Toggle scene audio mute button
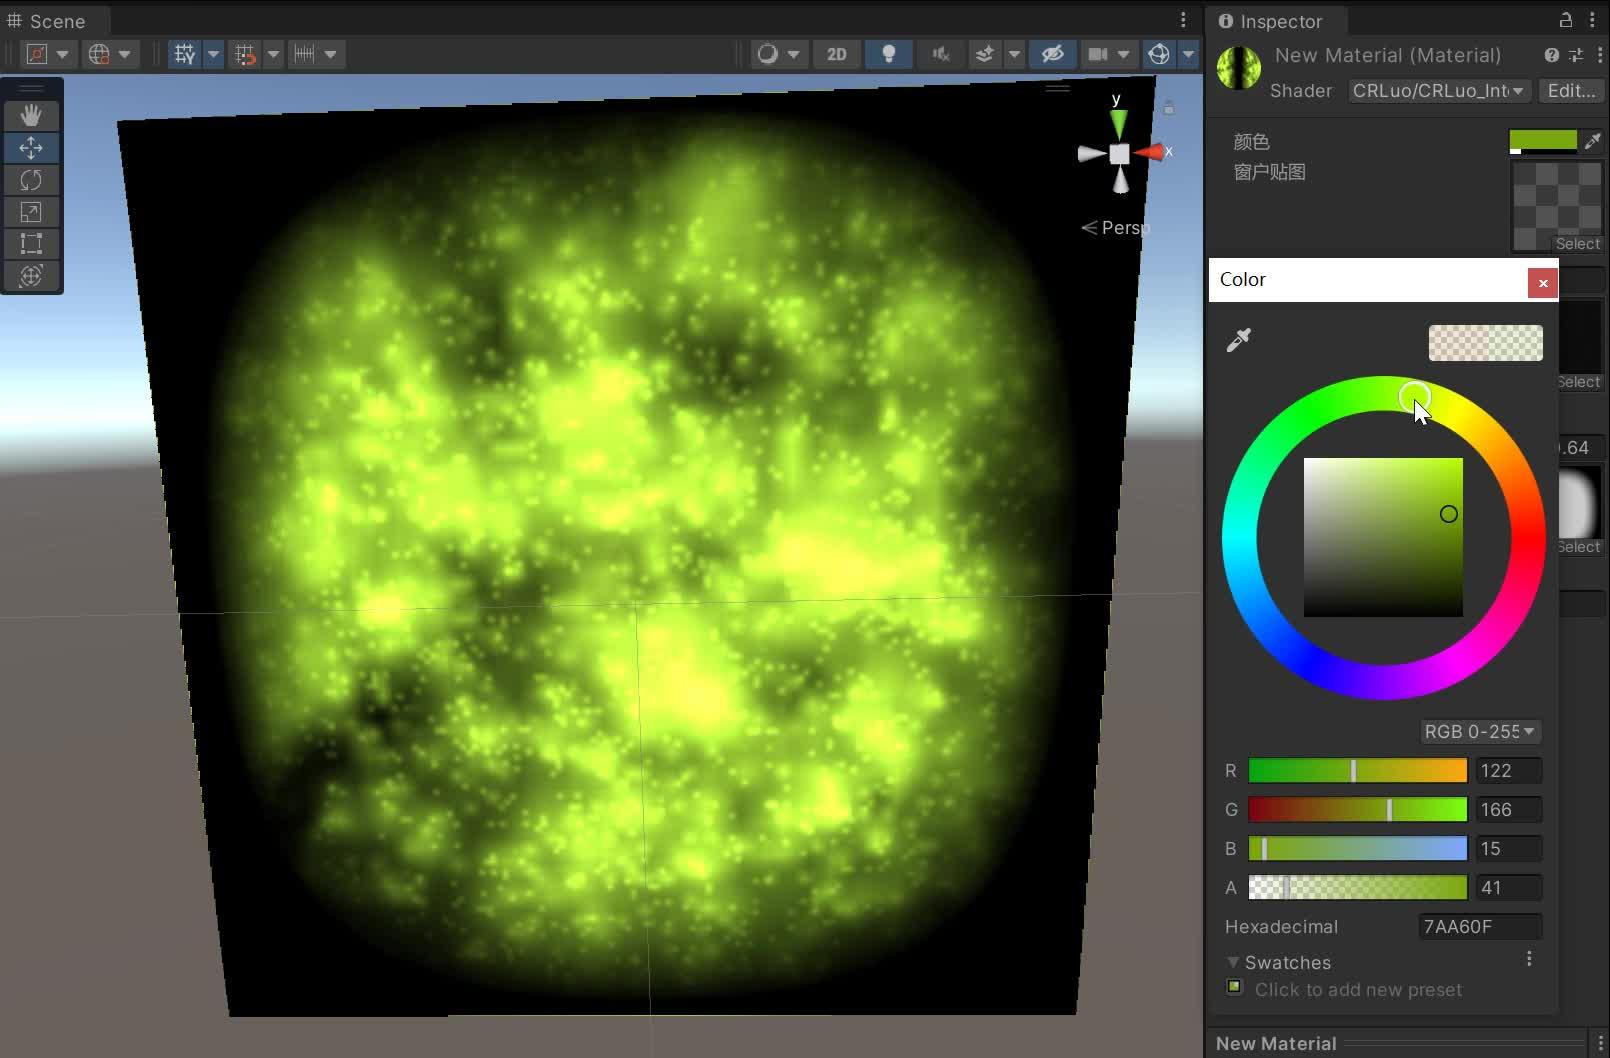This screenshot has width=1610, height=1058. pyautogui.click(x=940, y=54)
